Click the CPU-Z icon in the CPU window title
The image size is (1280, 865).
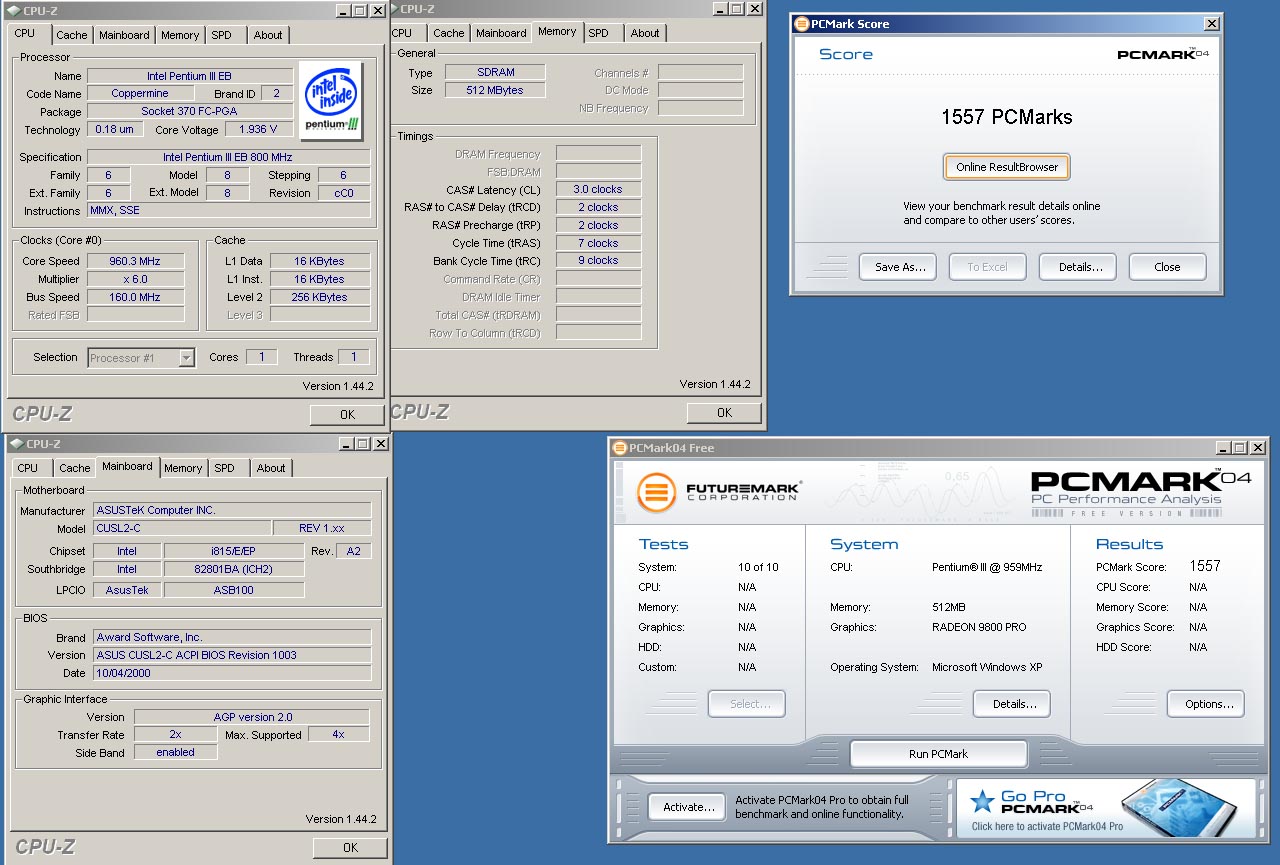tap(15, 11)
